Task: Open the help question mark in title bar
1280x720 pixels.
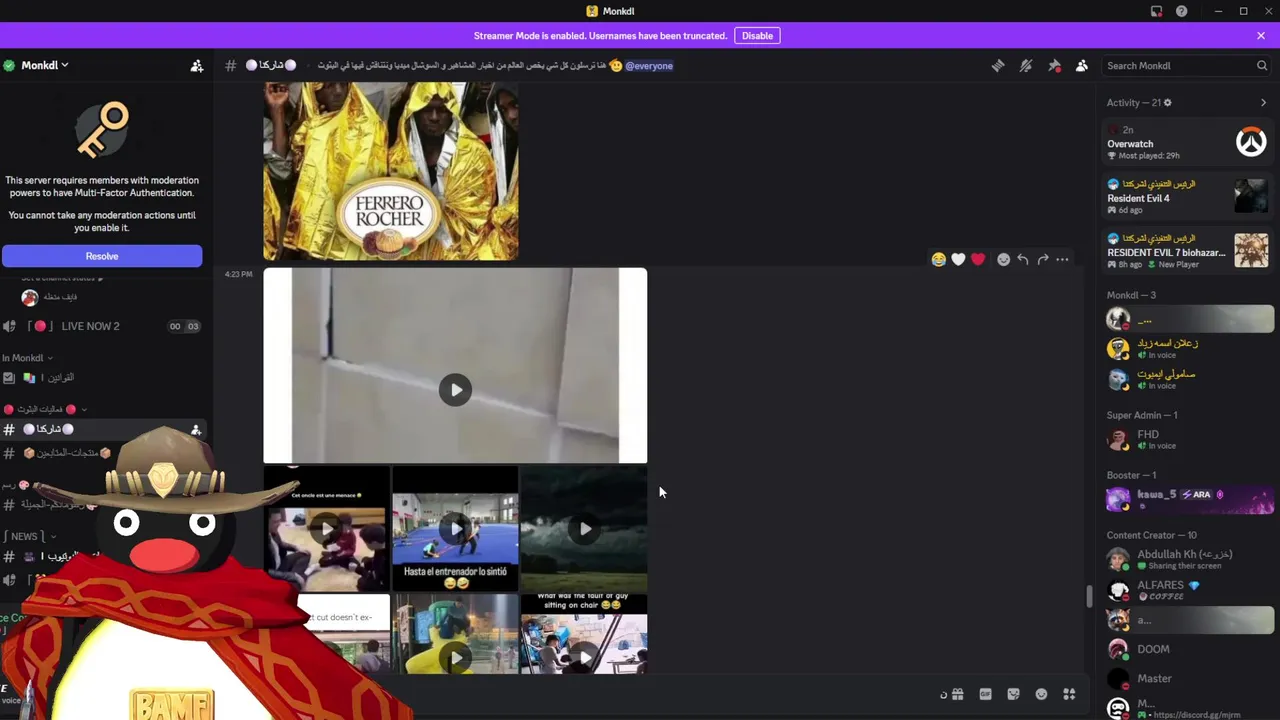Action: [x=1182, y=11]
